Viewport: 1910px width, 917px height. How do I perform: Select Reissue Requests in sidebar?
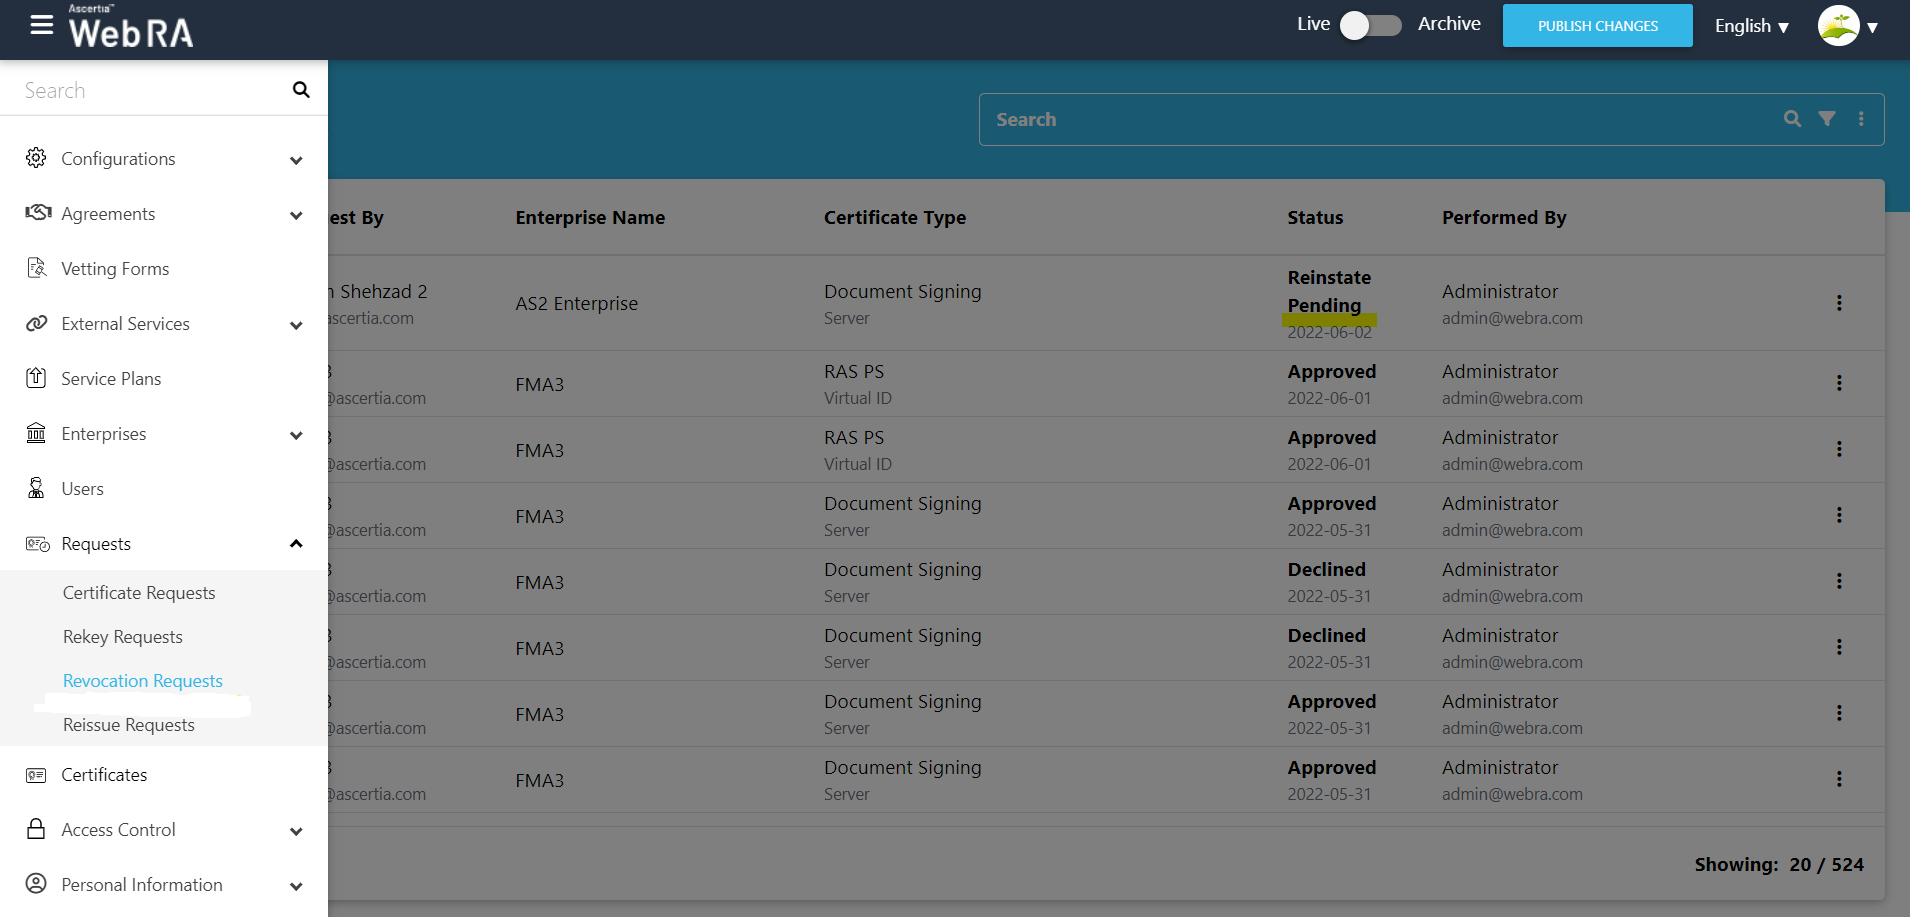[129, 725]
